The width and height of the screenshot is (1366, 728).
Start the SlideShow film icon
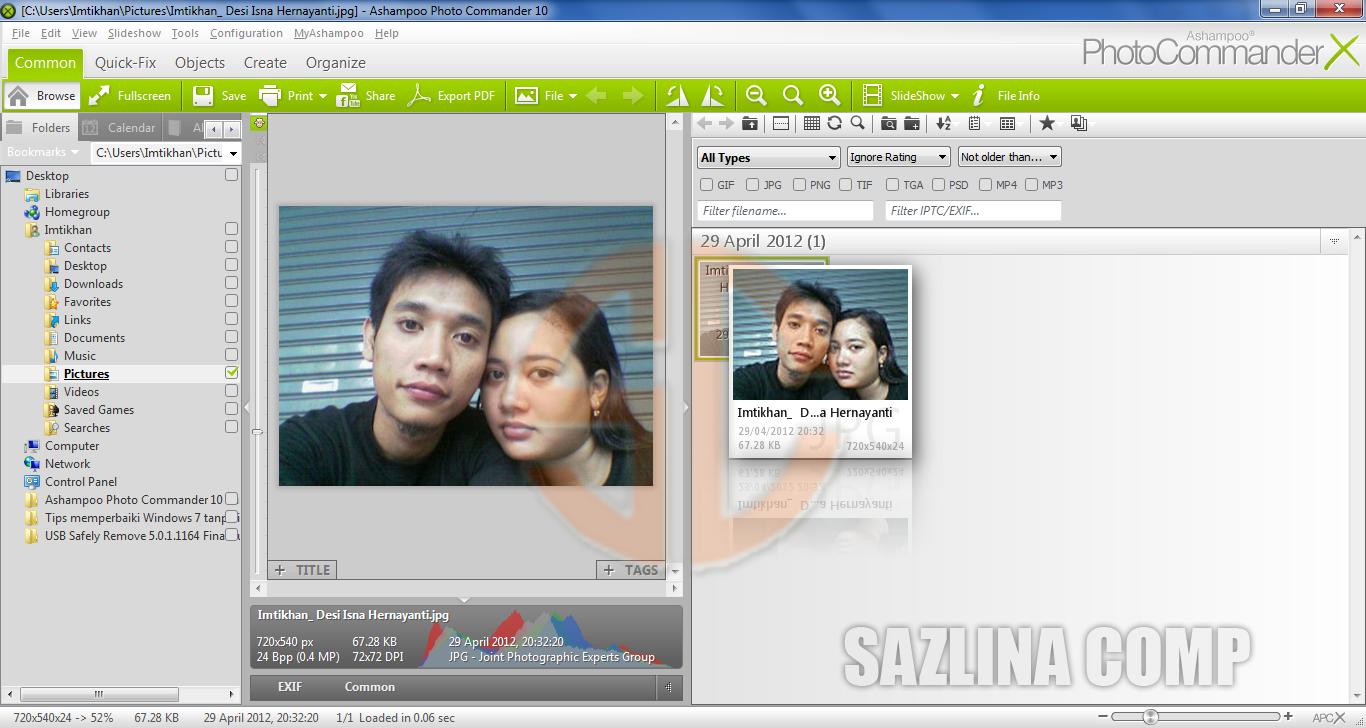872,96
